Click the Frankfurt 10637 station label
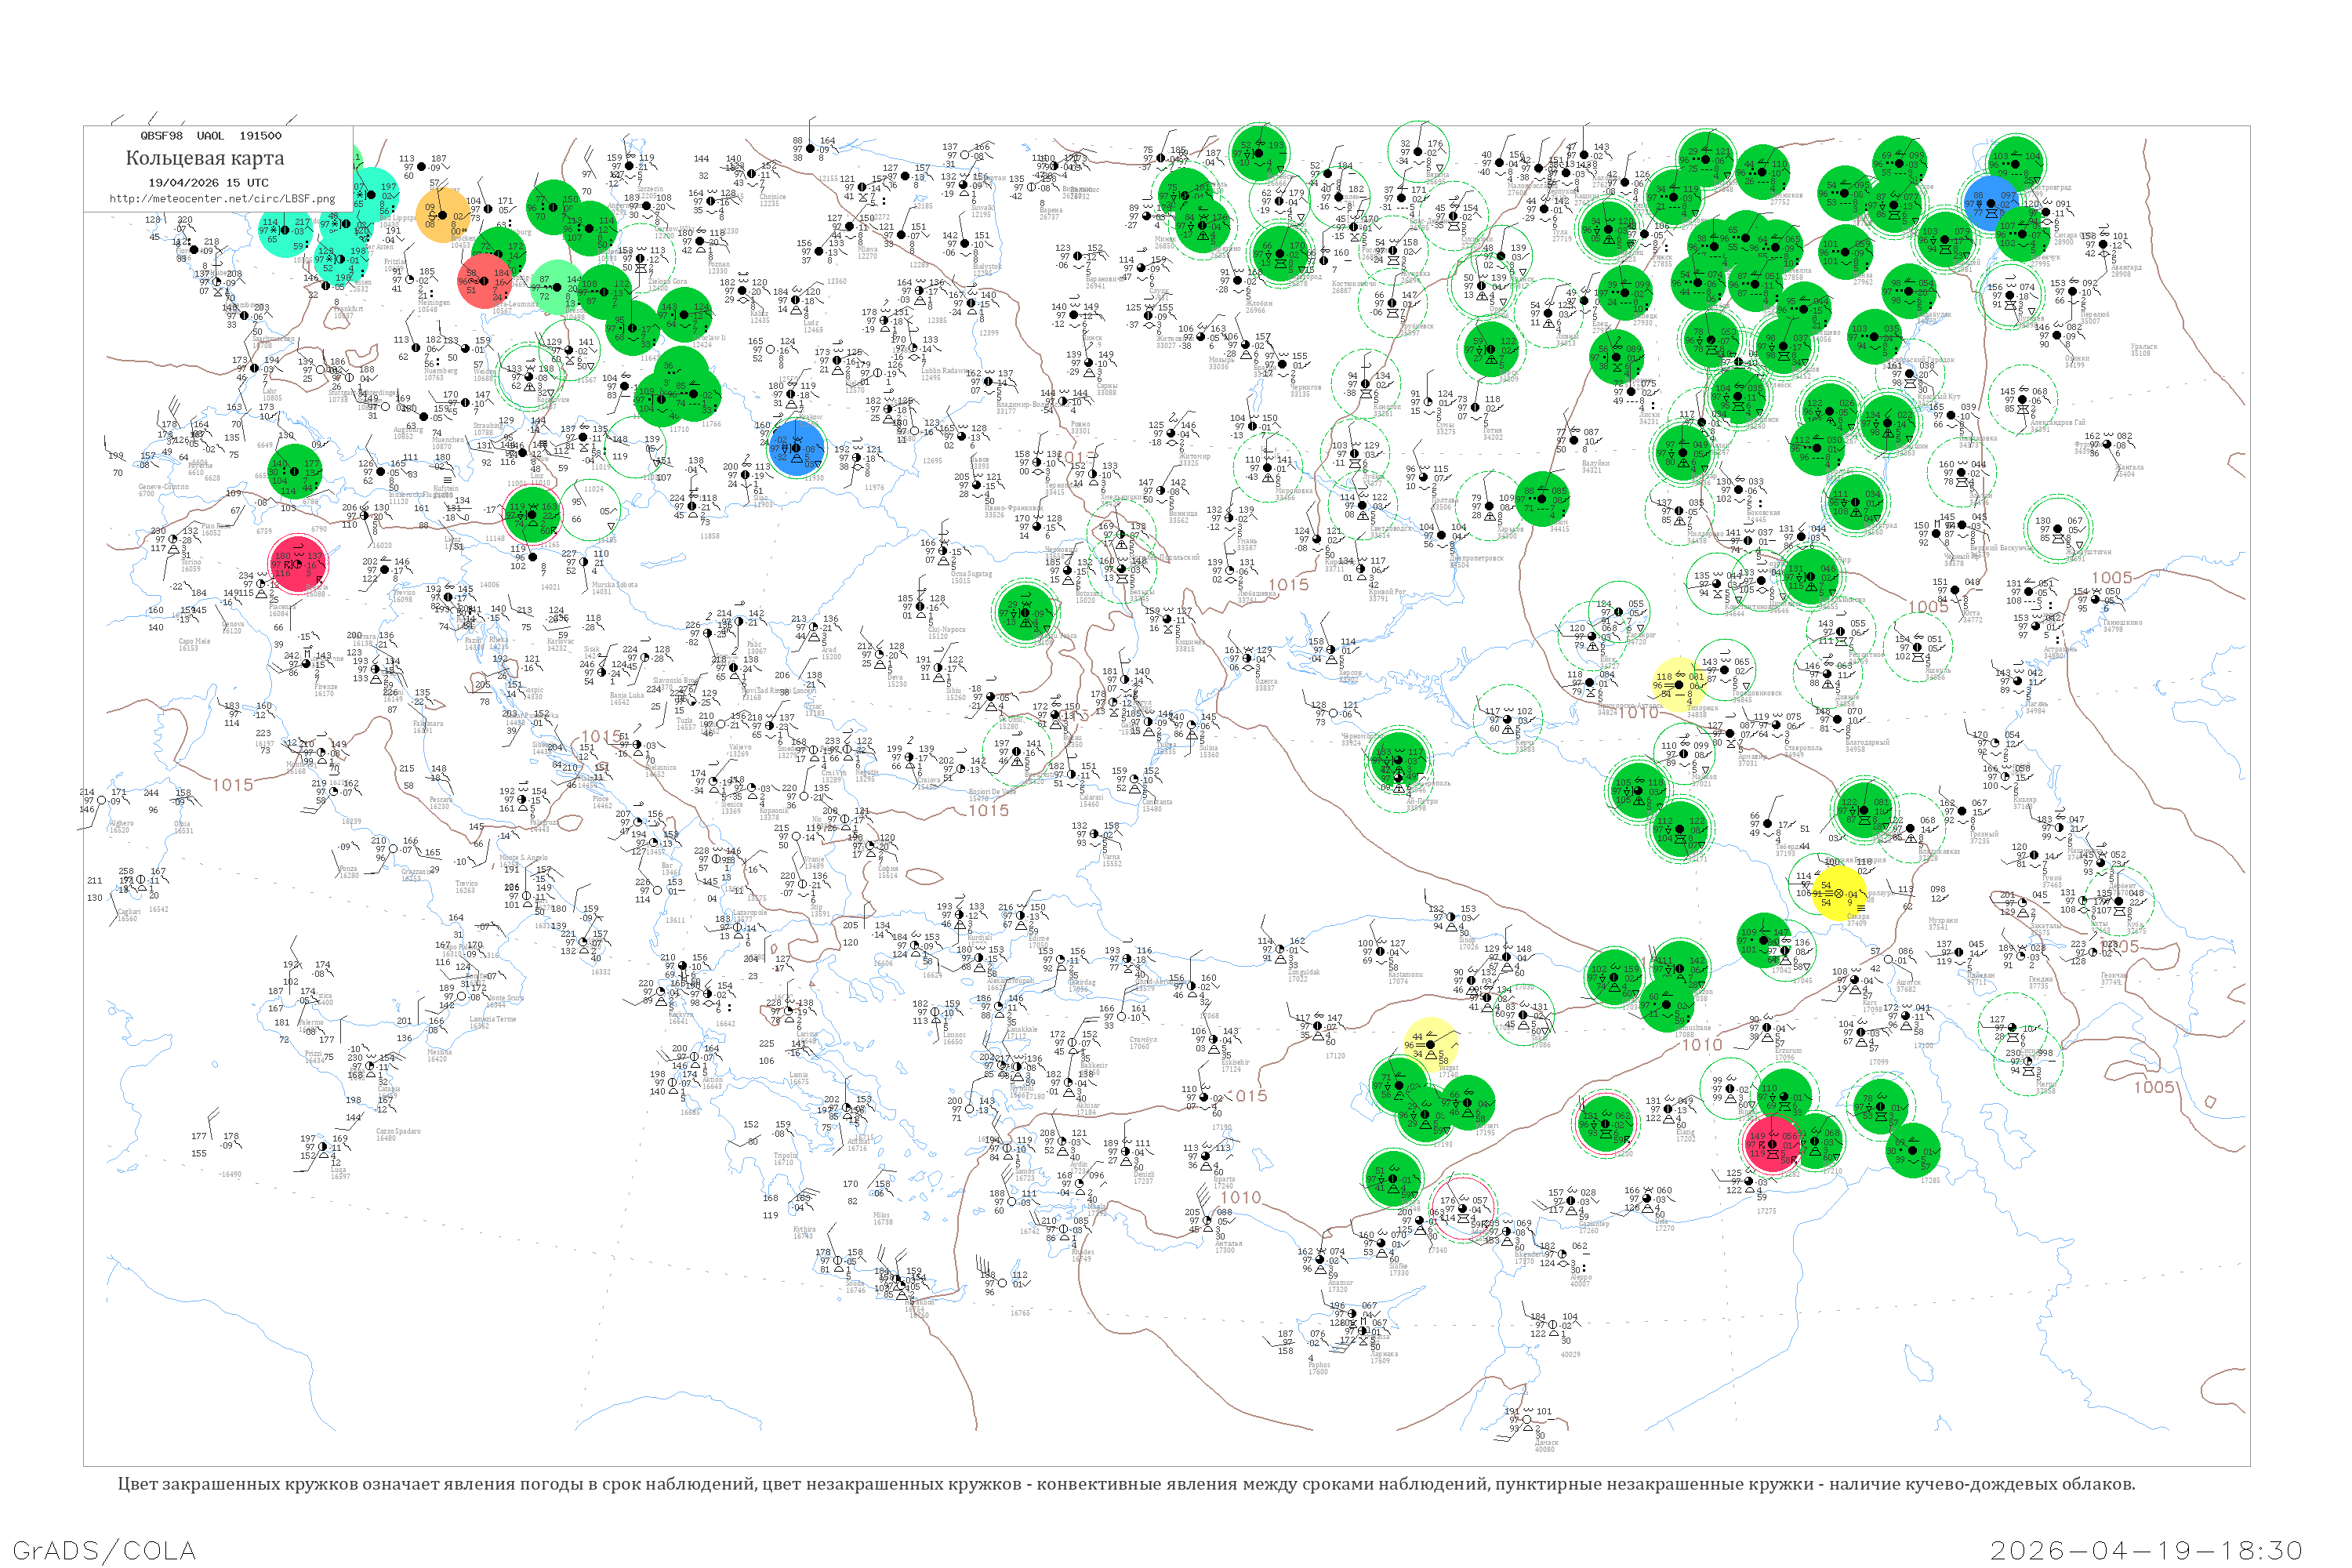 click(347, 312)
